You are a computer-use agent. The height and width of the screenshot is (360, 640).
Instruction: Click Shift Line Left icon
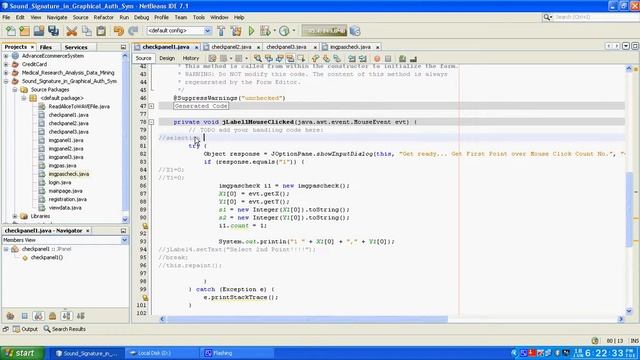(x=352, y=59)
